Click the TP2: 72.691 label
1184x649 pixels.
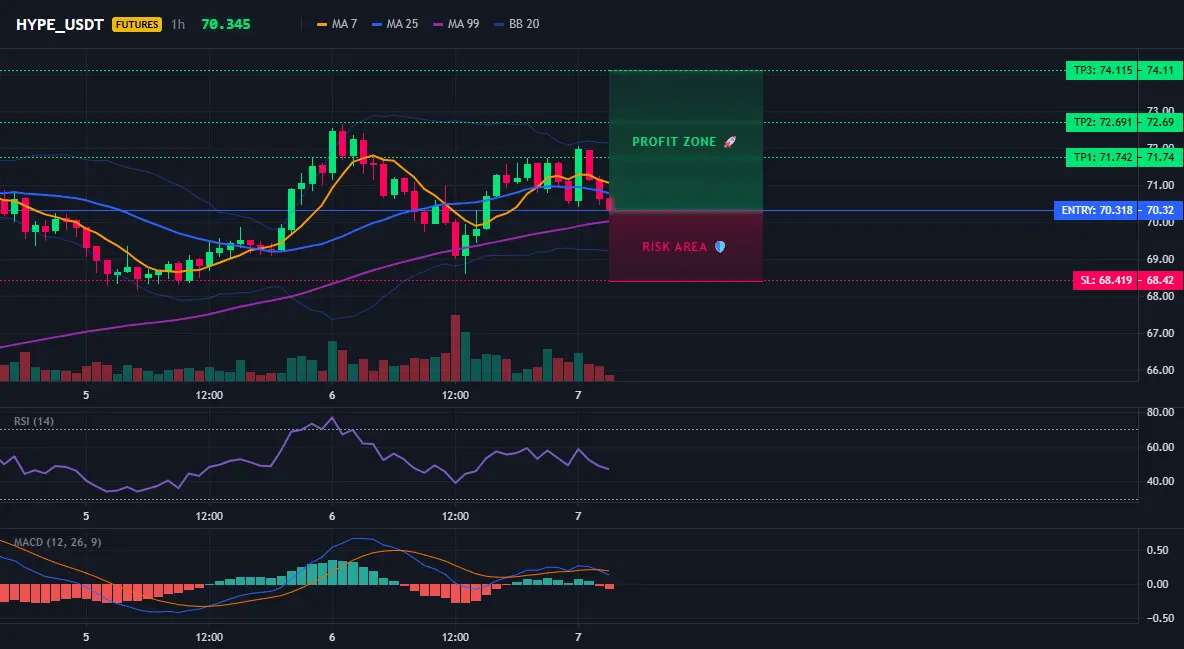pos(1102,122)
